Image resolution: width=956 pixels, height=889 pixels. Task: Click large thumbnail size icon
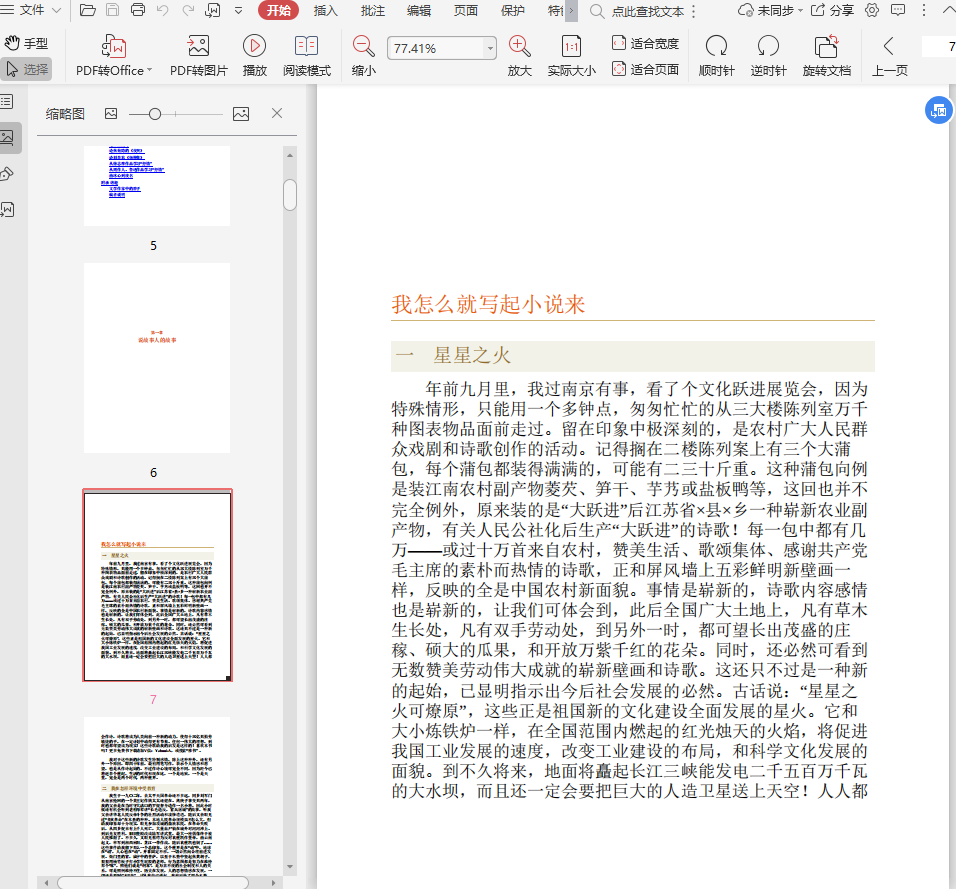coord(241,113)
